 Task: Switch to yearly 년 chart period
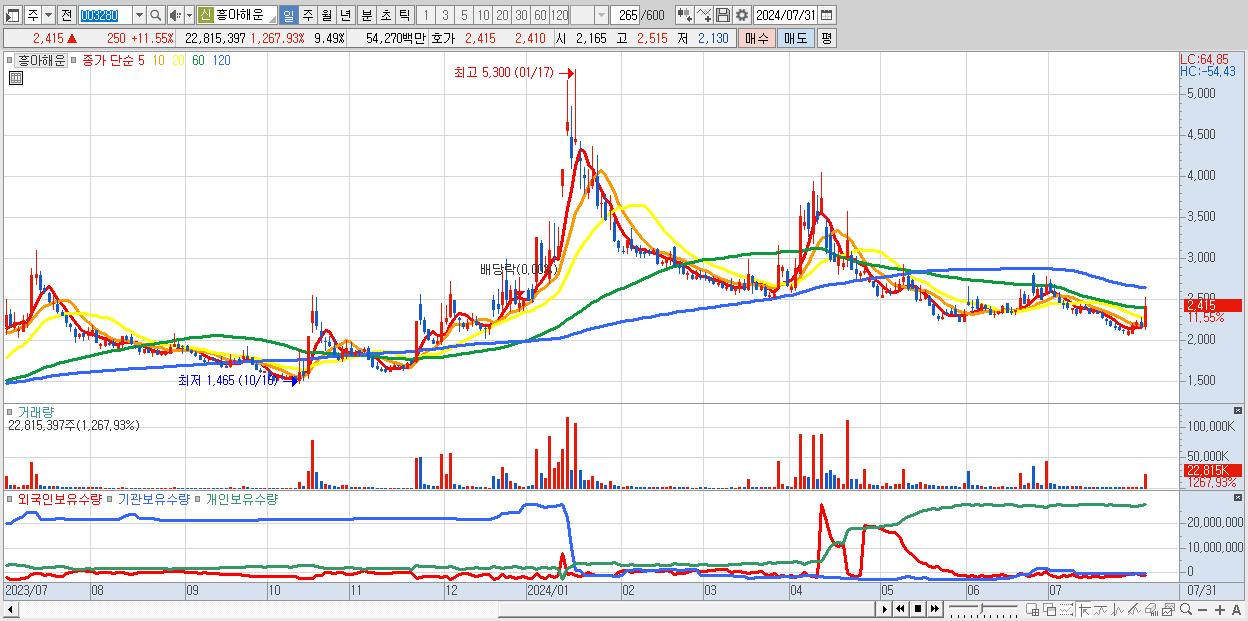point(345,15)
